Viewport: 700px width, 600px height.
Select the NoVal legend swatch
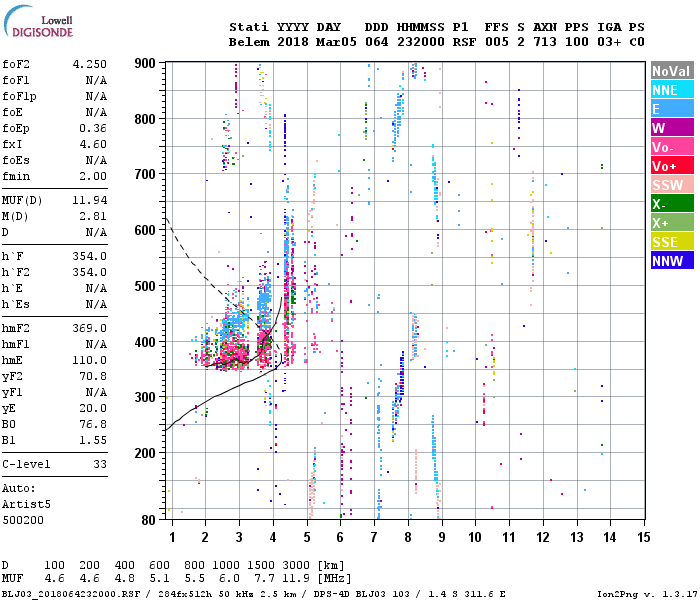(x=672, y=71)
